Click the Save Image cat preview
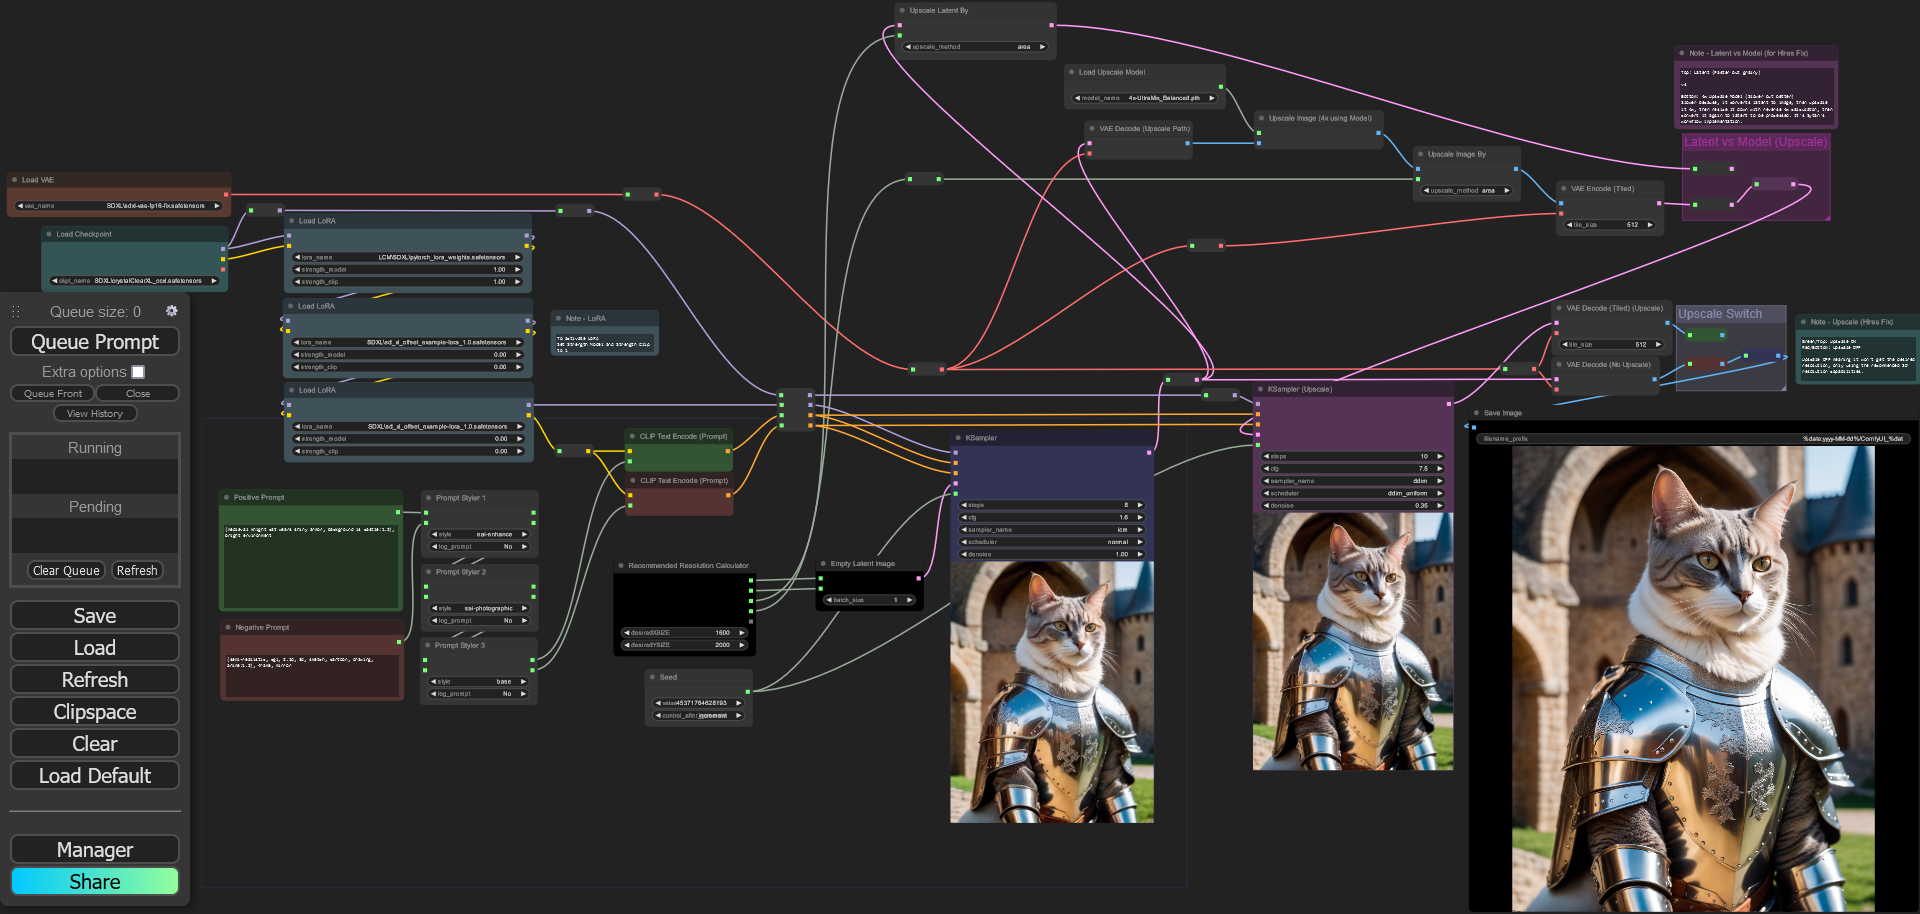 coord(1693,679)
